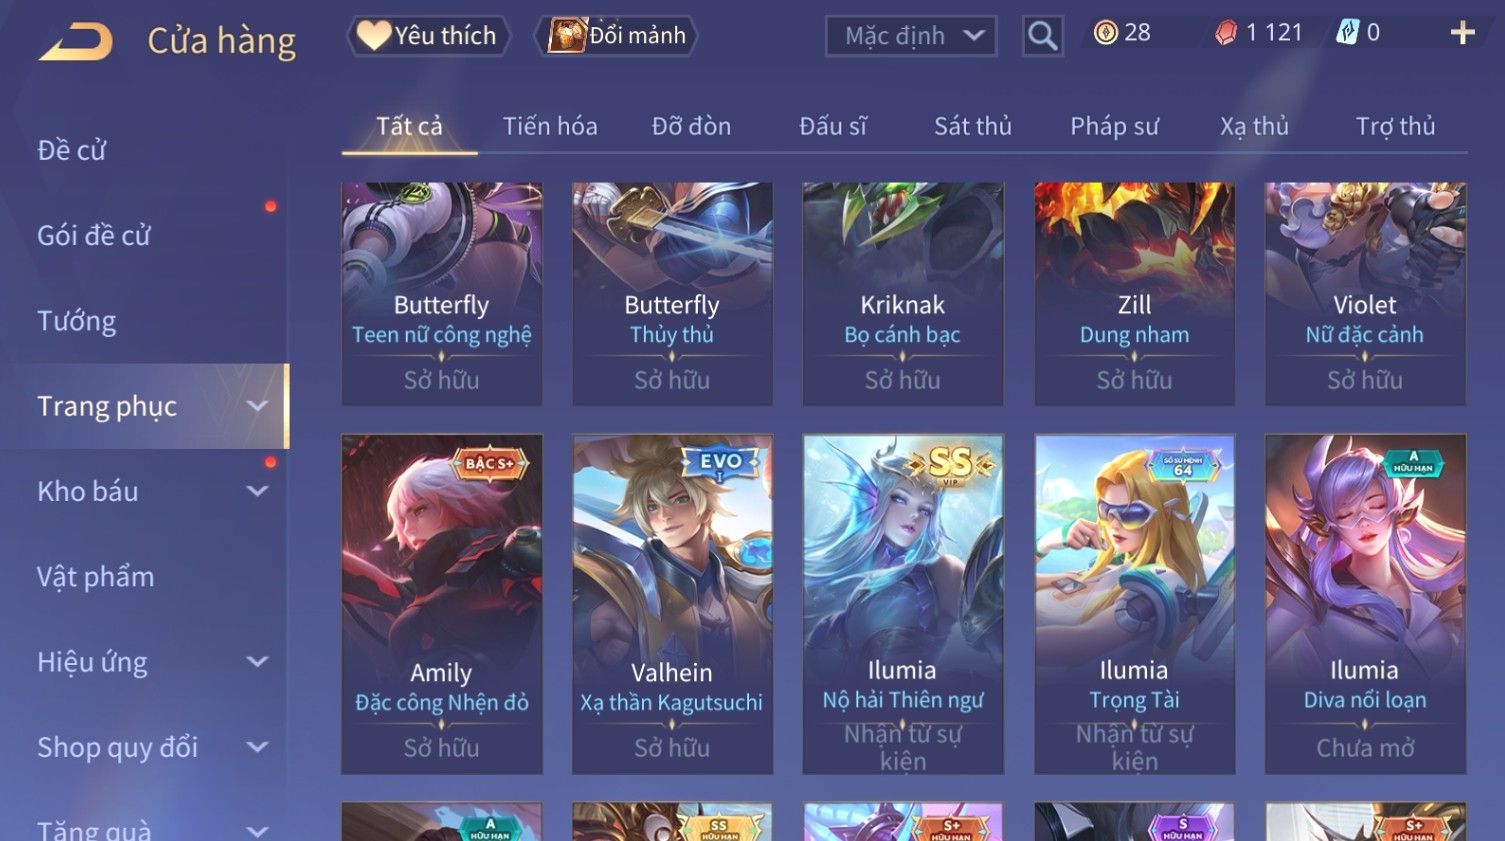The height and width of the screenshot is (841, 1505).
Task: Open the Mặc định sort dropdown
Action: [911, 36]
